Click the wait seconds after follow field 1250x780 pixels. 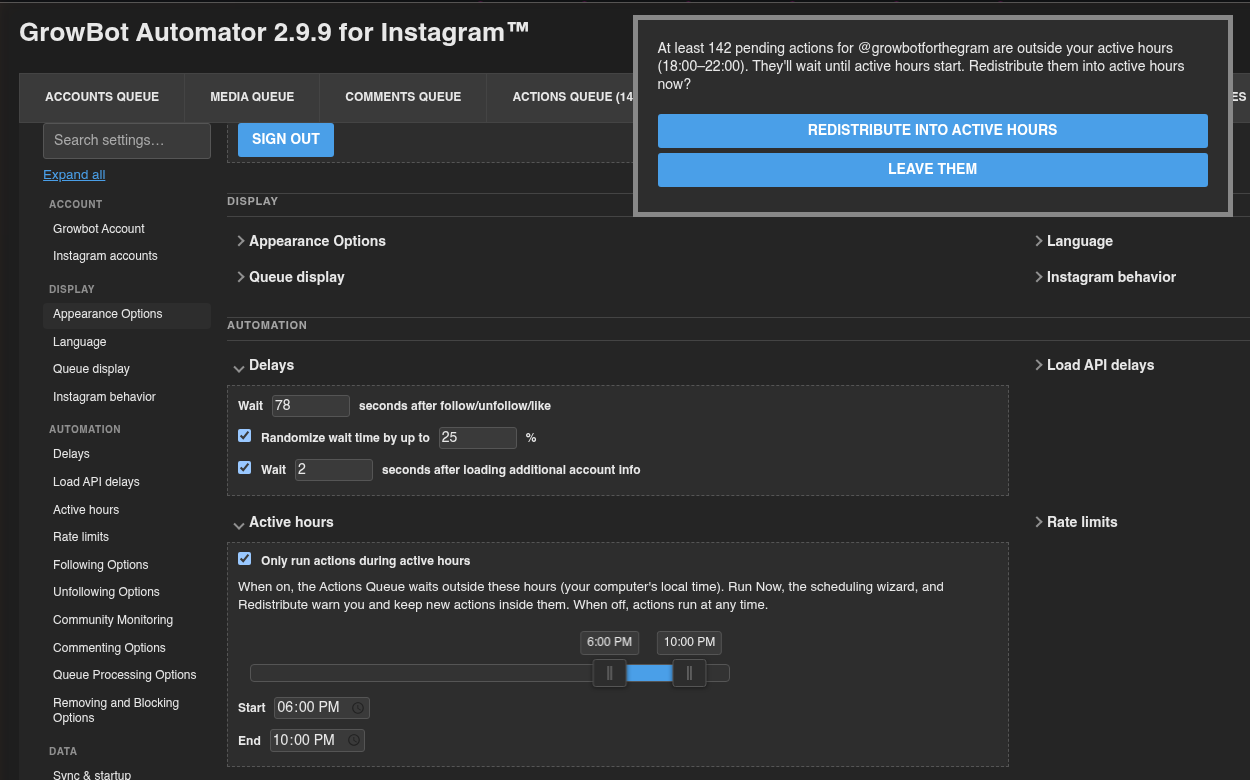tap(311, 406)
